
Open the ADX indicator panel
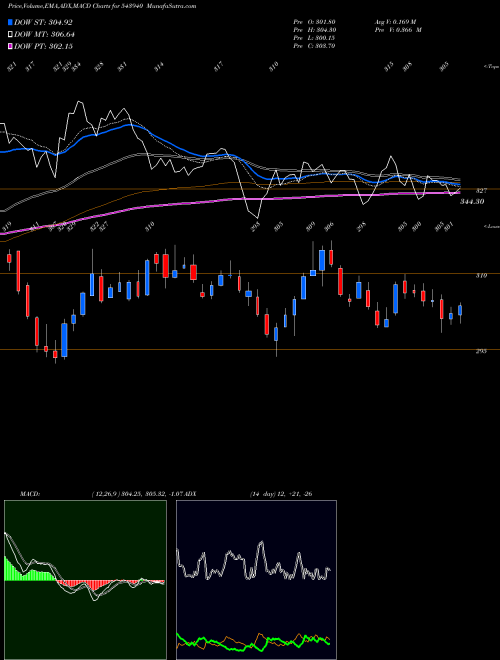click(256, 580)
